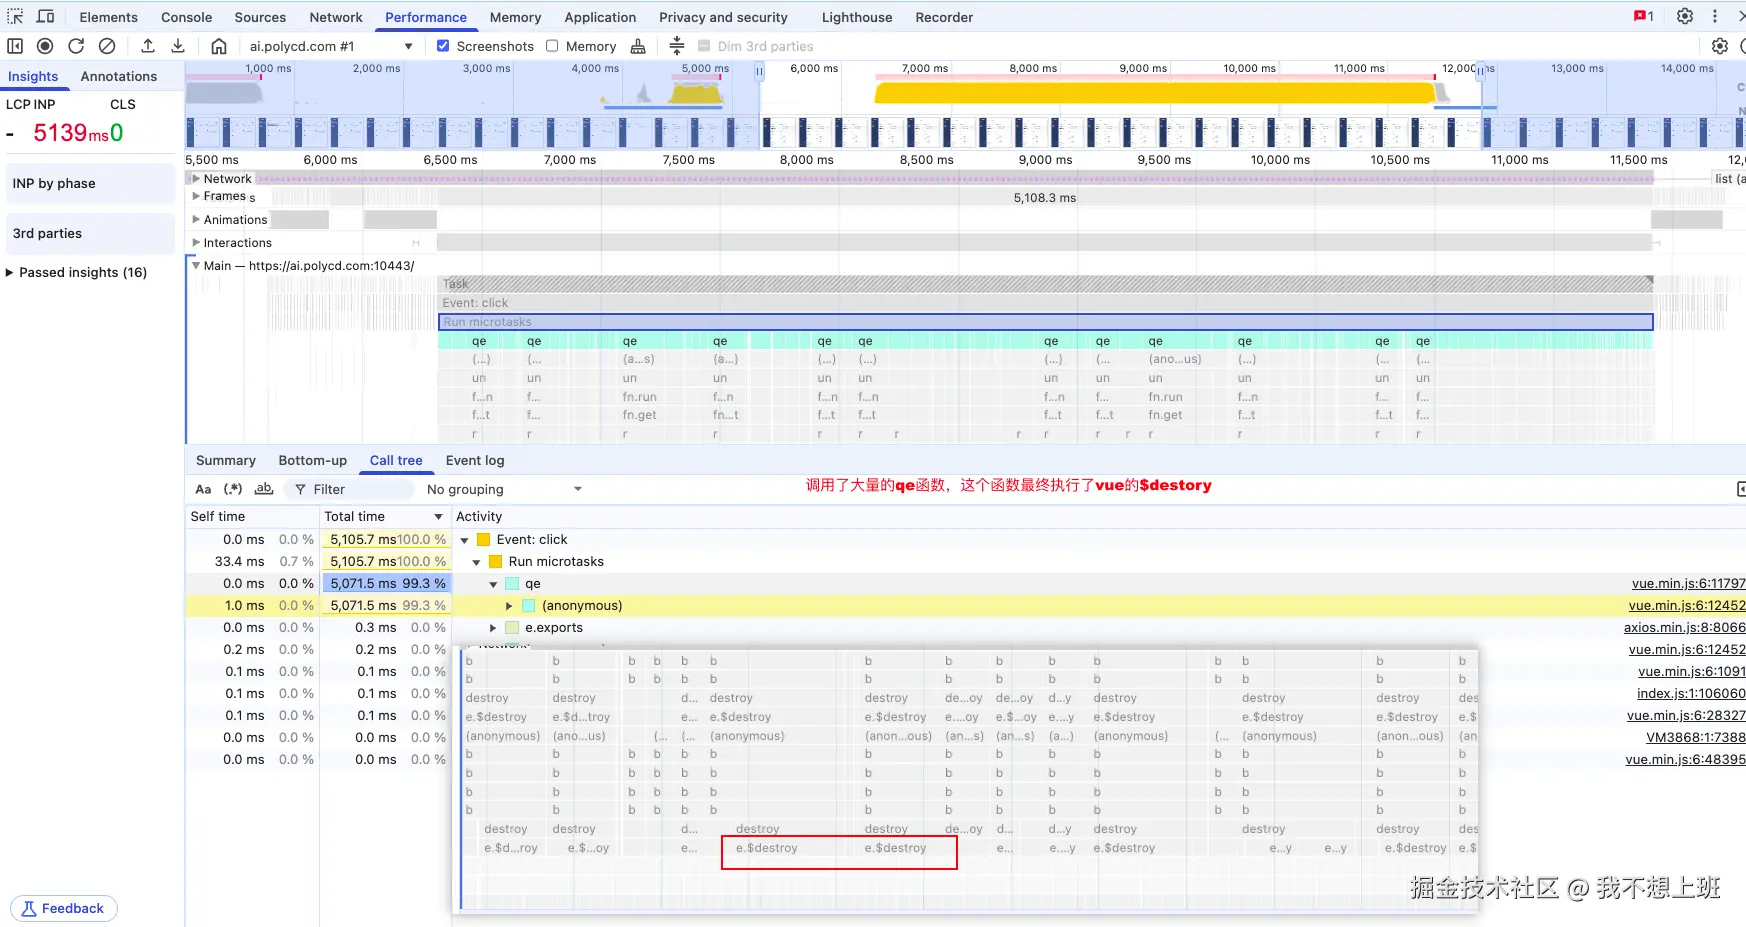Screen dimensions: 1746x927
Task: Collapse the Event: click tree row
Action: (x=464, y=540)
